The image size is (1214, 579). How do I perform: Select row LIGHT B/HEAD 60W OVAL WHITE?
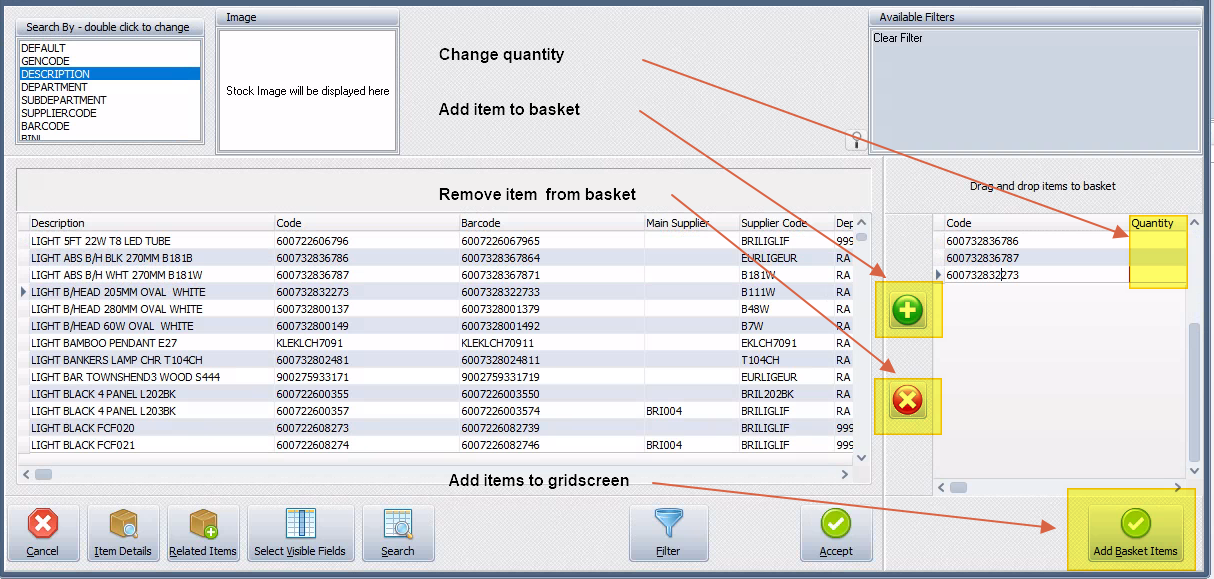tap(435, 326)
